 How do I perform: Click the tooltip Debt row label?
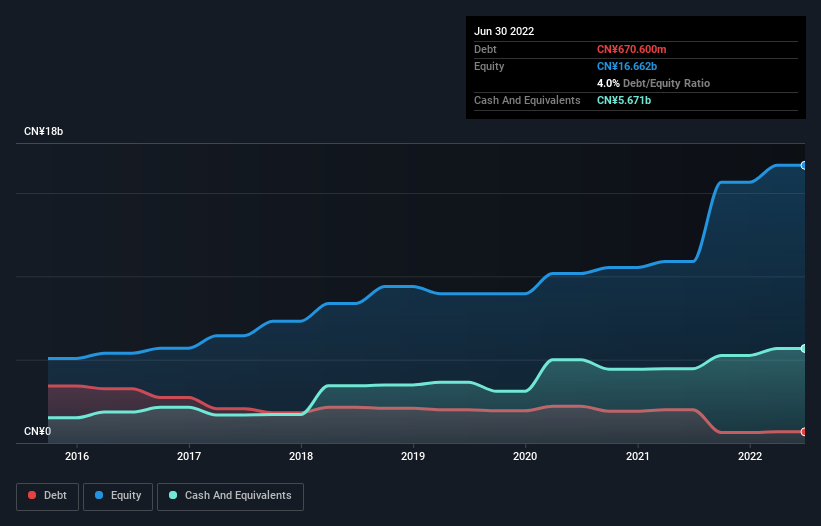pyautogui.click(x=485, y=49)
